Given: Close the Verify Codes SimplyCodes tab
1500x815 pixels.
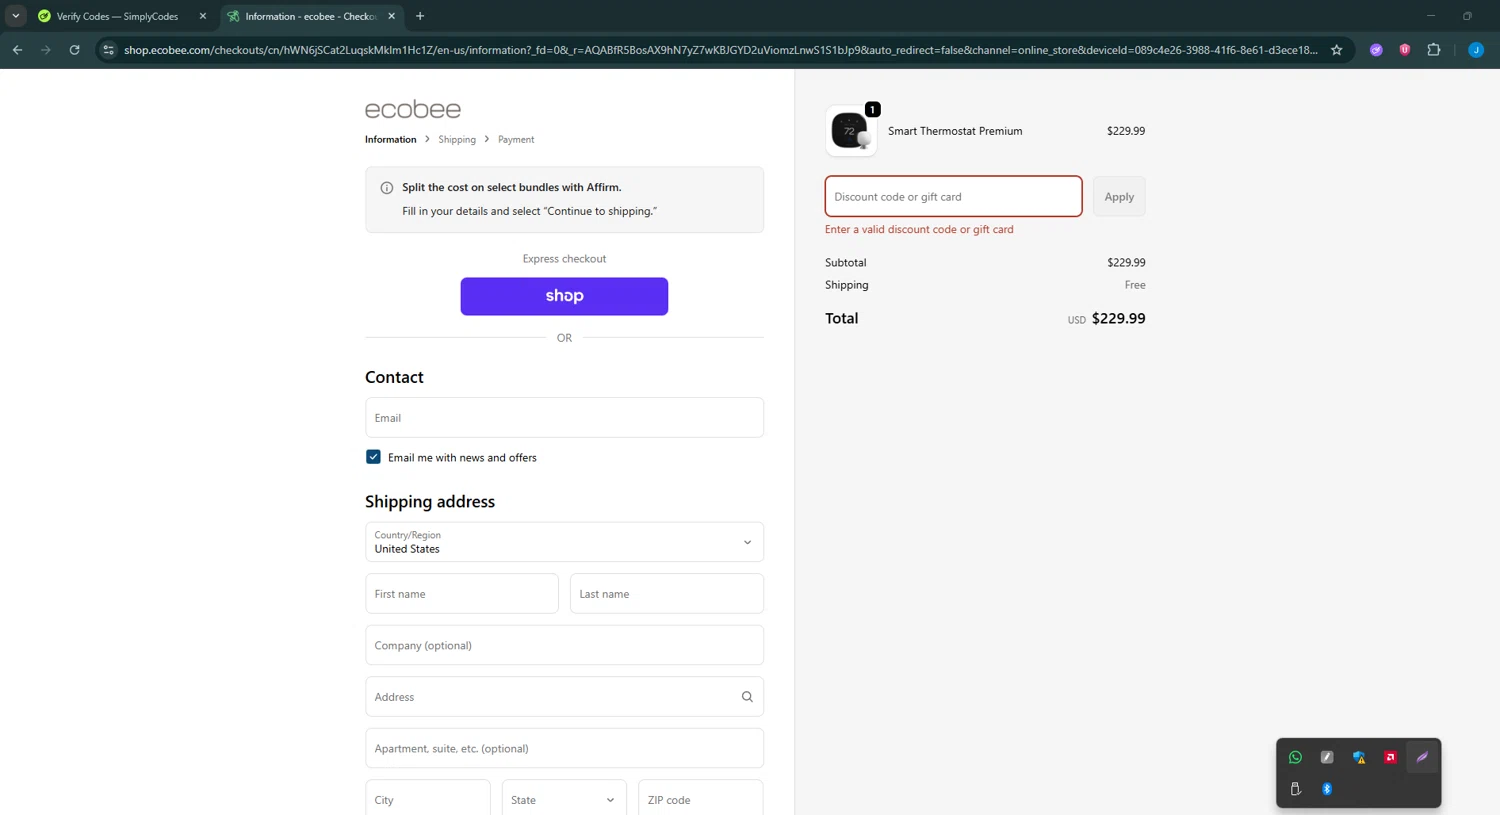Looking at the screenshot, I should (203, 16).
